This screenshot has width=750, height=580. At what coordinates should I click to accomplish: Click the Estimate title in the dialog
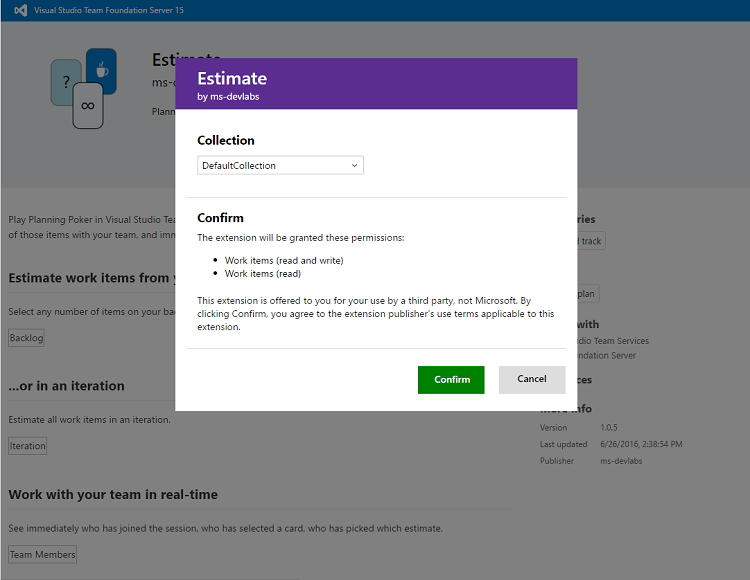[x=232, y=78]
